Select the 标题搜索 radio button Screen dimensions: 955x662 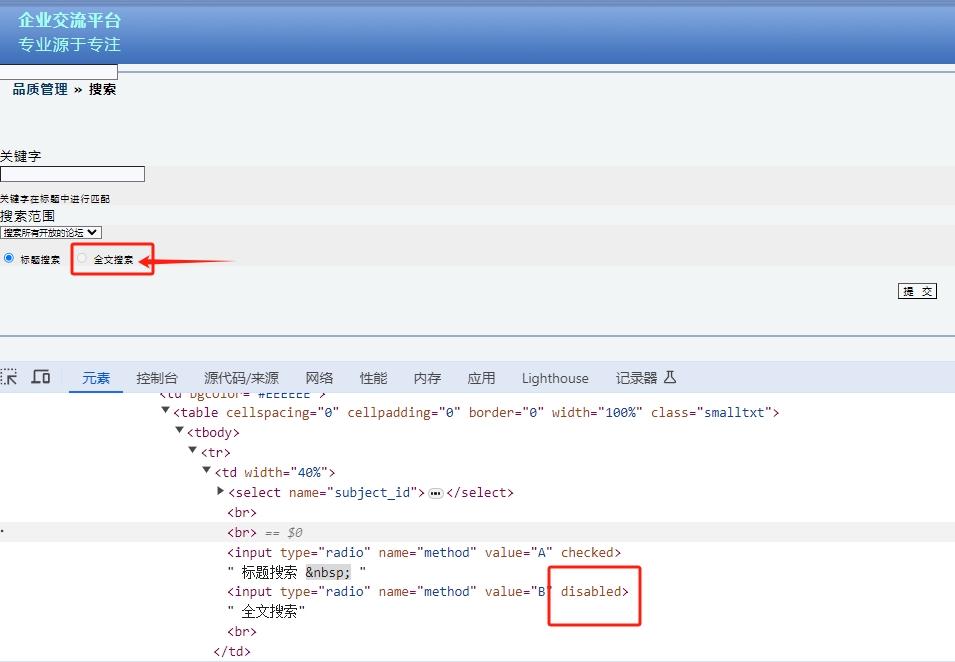(10, 258)
